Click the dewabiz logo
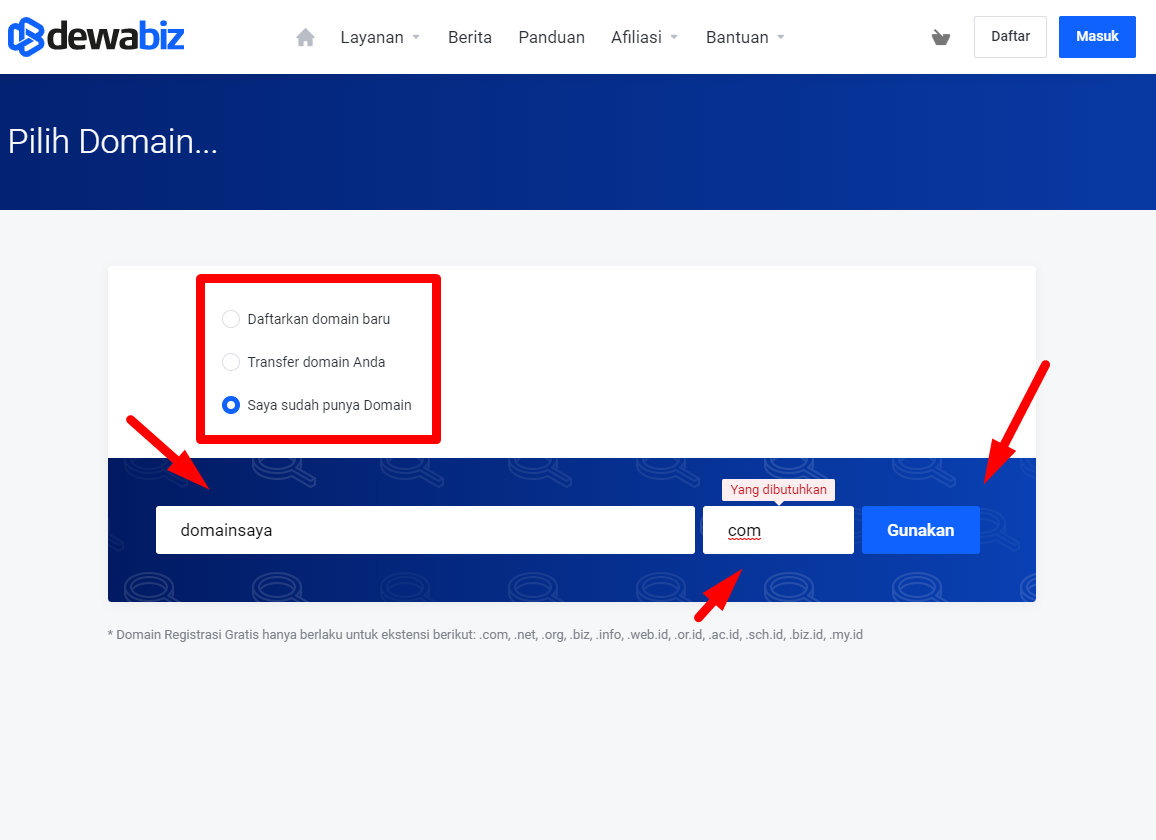 pyautogui.click(x=96, y=36)
